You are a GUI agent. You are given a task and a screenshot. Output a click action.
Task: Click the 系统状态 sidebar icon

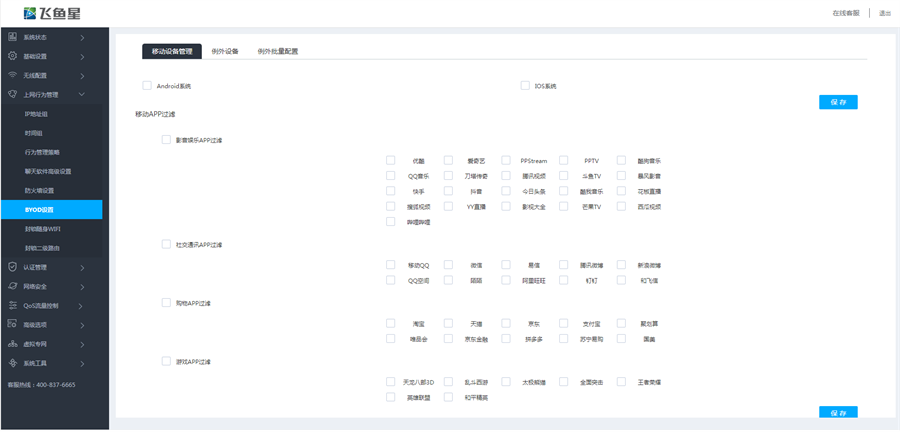tap(12, 37)
